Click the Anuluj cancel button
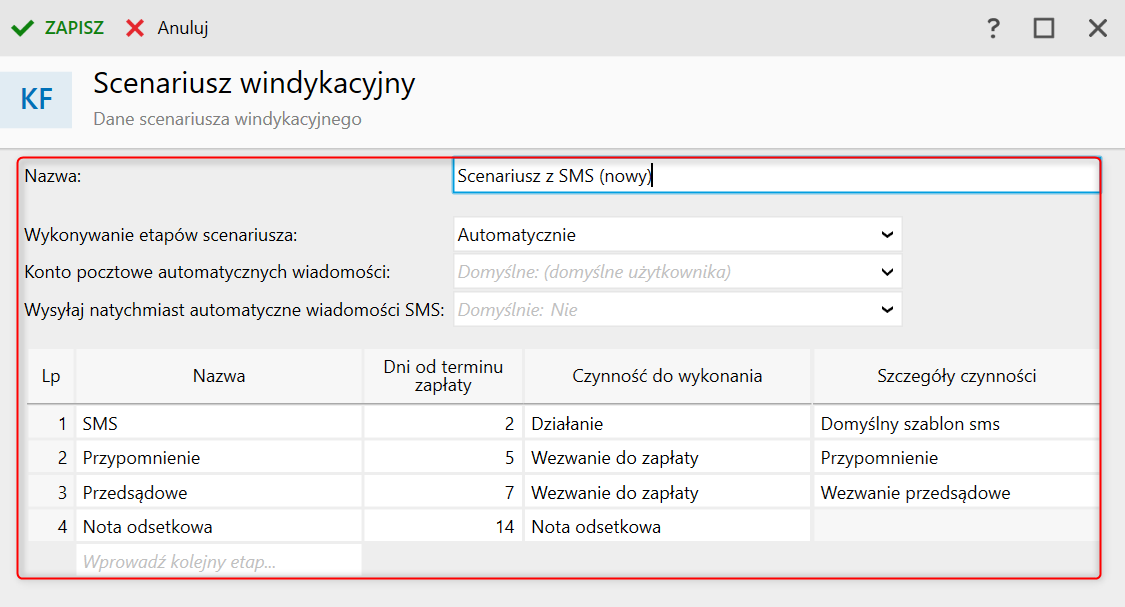The width and height of the screenshot is (1125, 607). click(167, 28)
